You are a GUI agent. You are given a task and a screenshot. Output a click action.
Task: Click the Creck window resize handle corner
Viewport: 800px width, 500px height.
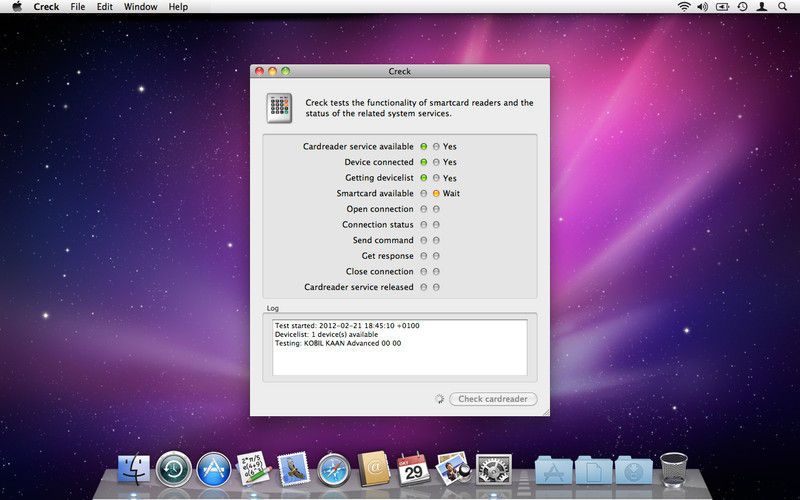coord(546,412)
